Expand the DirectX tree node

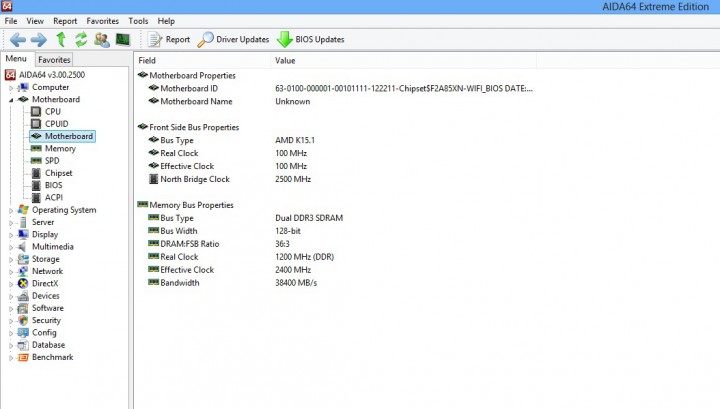click(11, 284)
